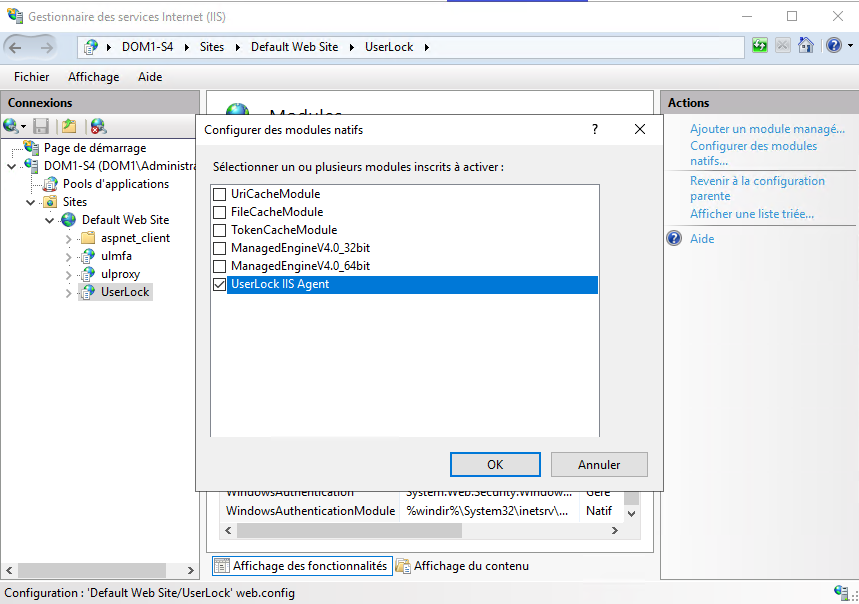
Task: Click the Pools d'applications icon
Action: click(51, 183)
